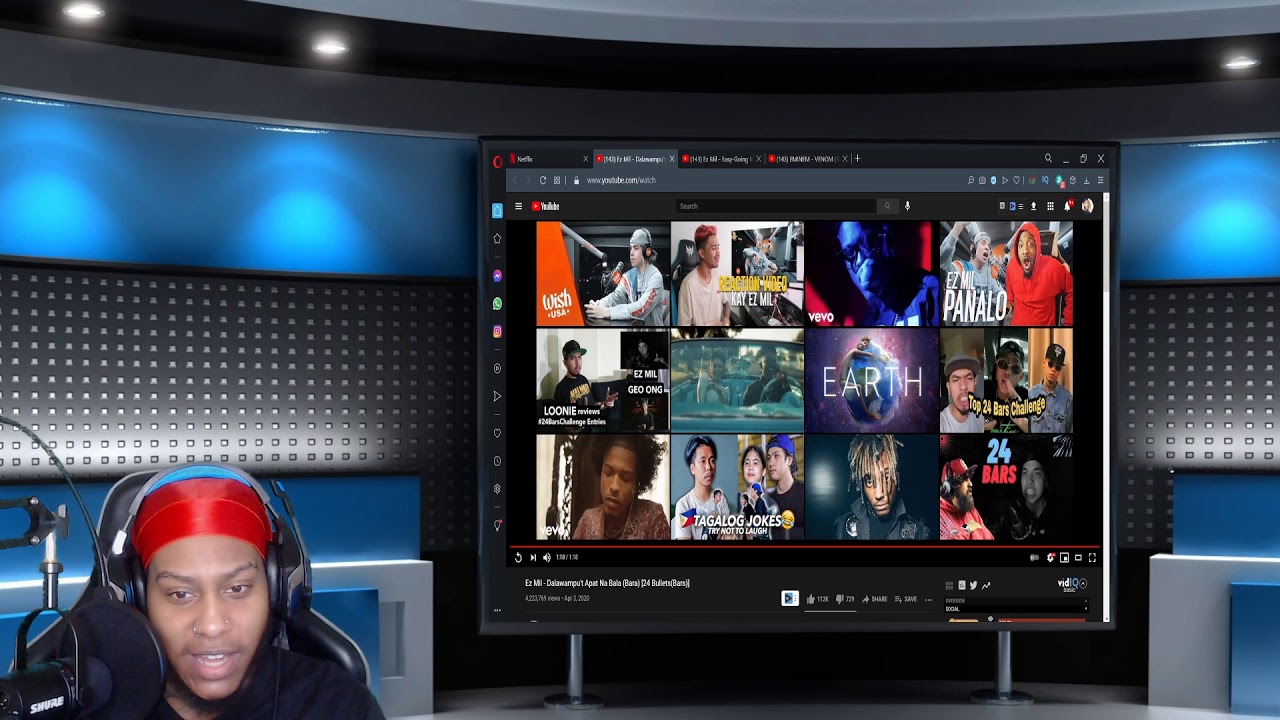
Task: Dislike the video with 729 dislikes
Action: pos(845,599)
